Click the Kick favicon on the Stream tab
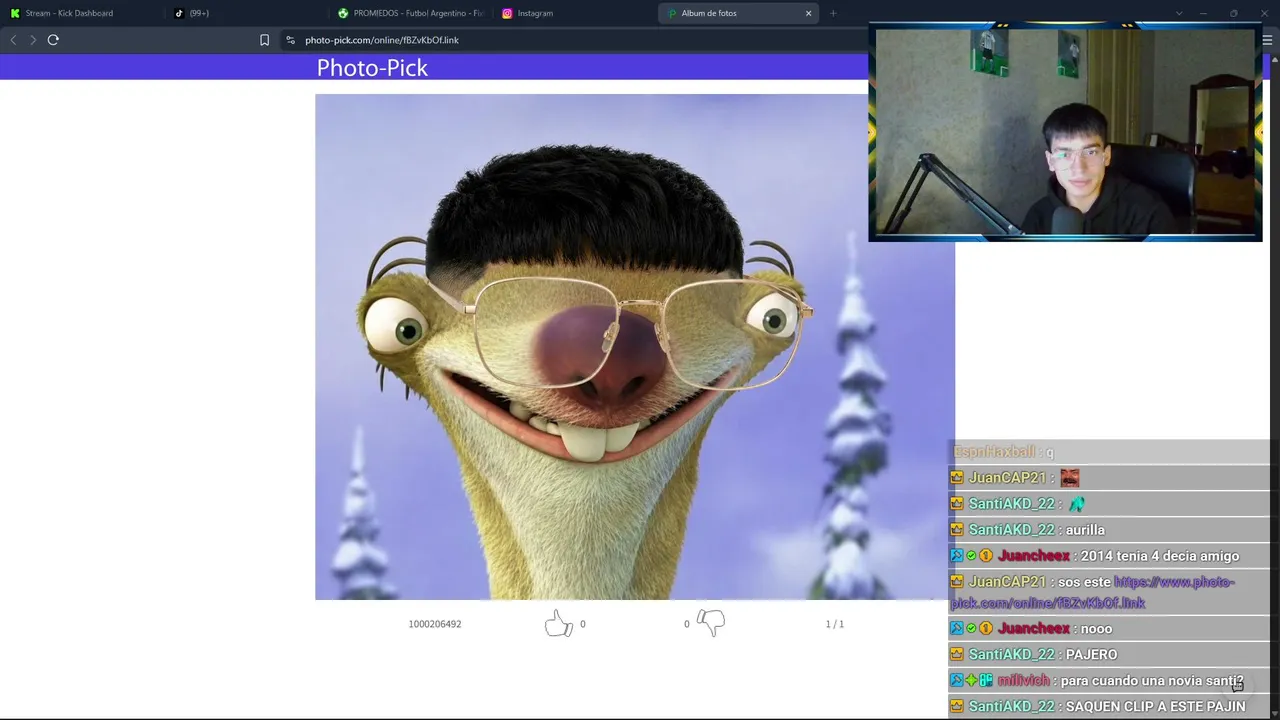 pos(15,13)
